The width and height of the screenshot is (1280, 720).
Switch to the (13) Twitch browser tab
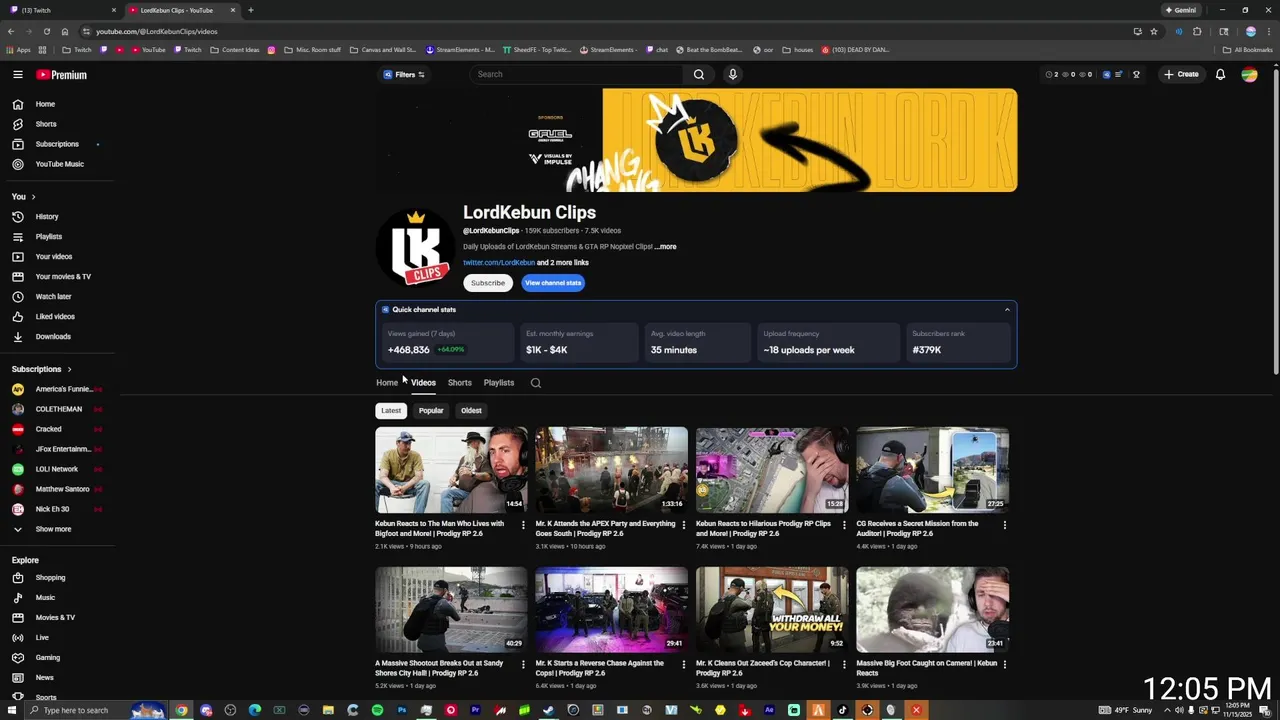(x=62, y=10)
